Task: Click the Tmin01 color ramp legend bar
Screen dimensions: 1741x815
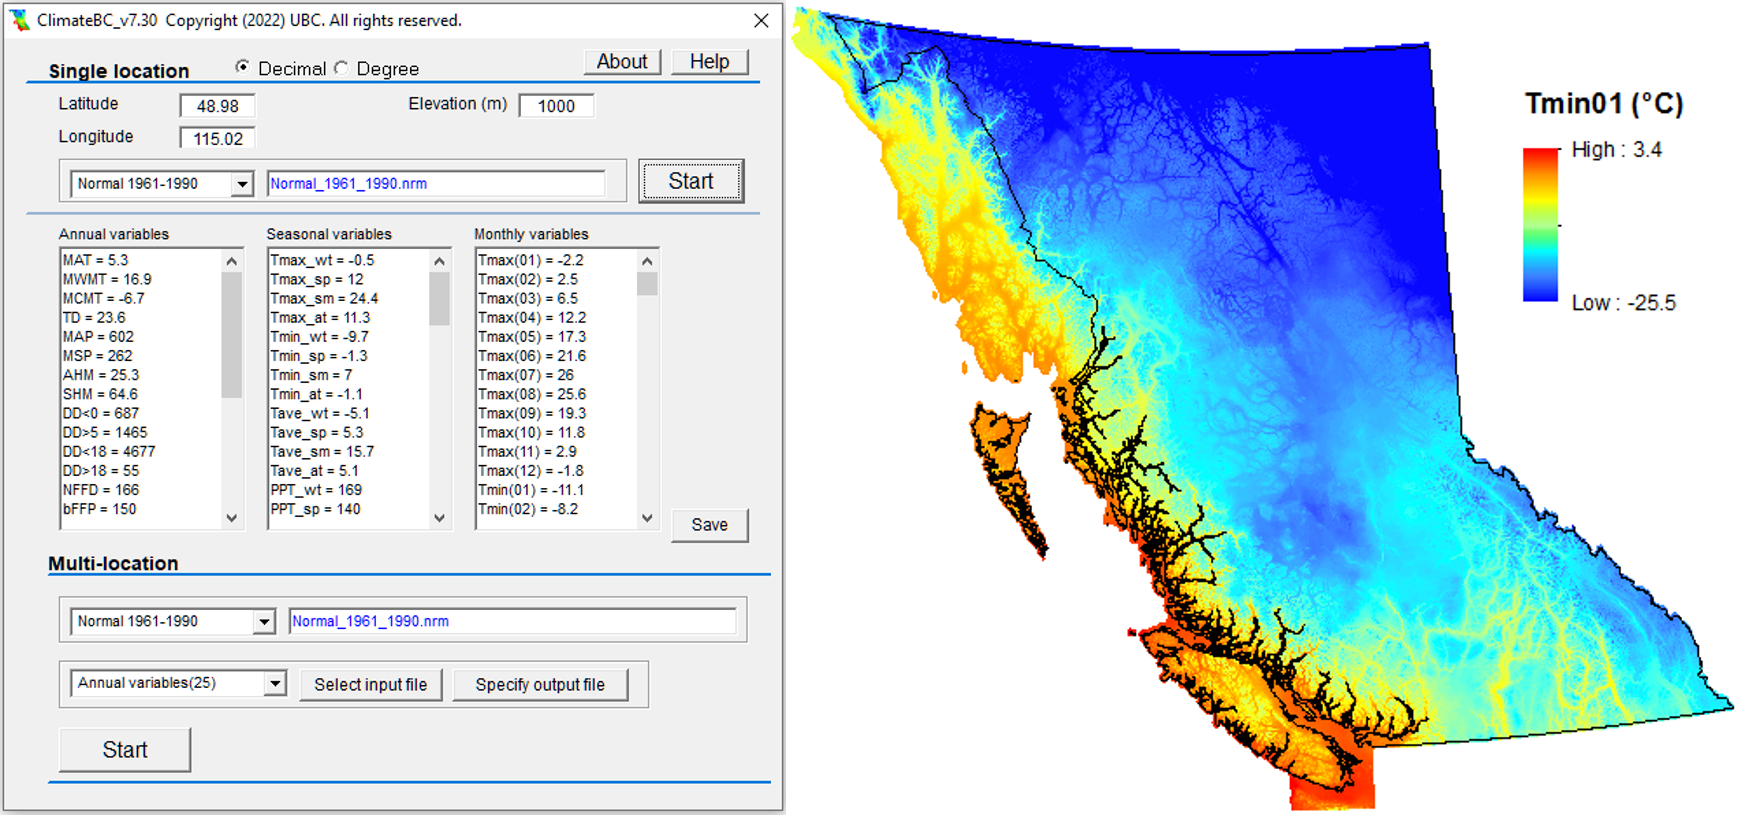Action: pos(1541,225)
